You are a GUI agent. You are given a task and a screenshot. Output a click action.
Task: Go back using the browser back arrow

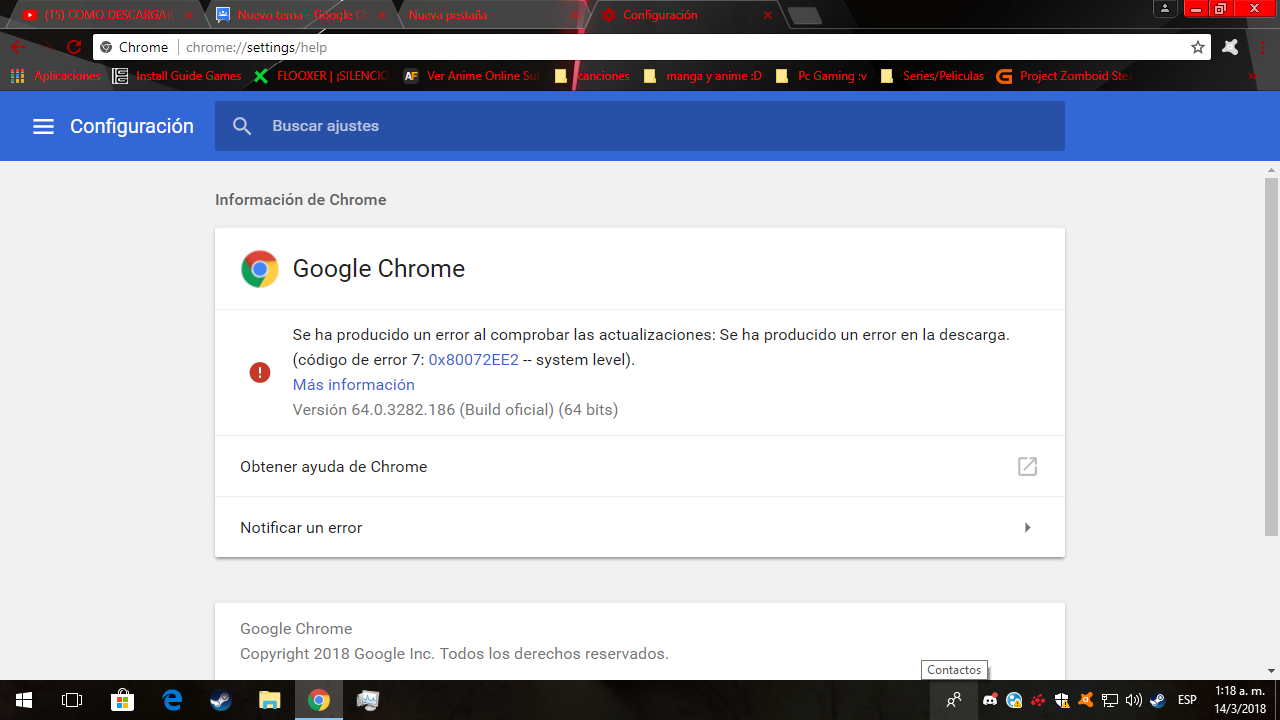pyautogui.click(x=18, y=47)
